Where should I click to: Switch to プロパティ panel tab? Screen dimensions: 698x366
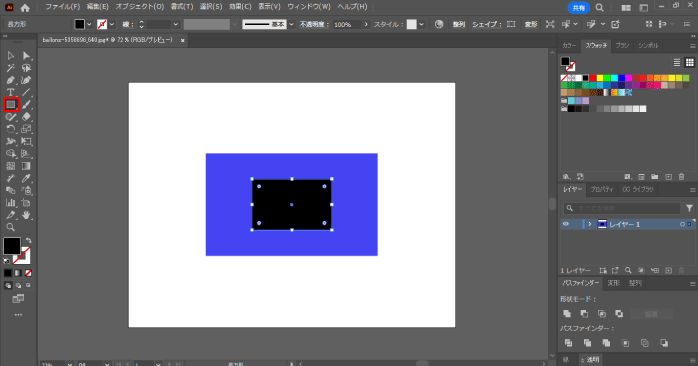(x=602, y=189)
